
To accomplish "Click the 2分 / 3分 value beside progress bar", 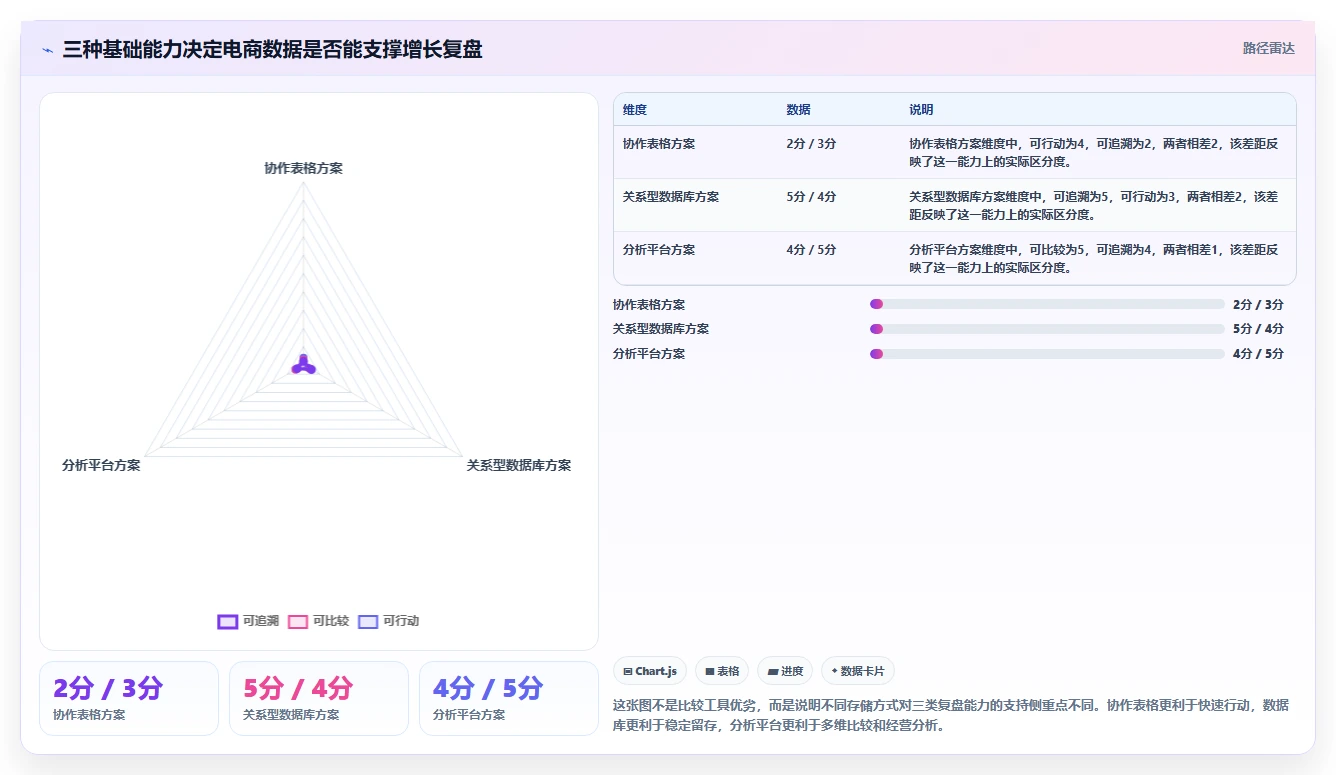I will pos(1258,304).
